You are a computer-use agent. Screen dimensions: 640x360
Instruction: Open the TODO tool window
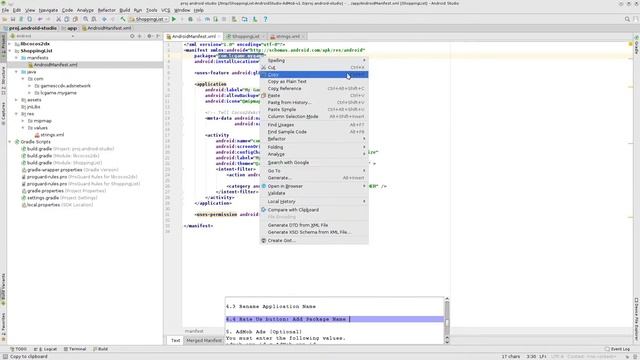(18, 349)
